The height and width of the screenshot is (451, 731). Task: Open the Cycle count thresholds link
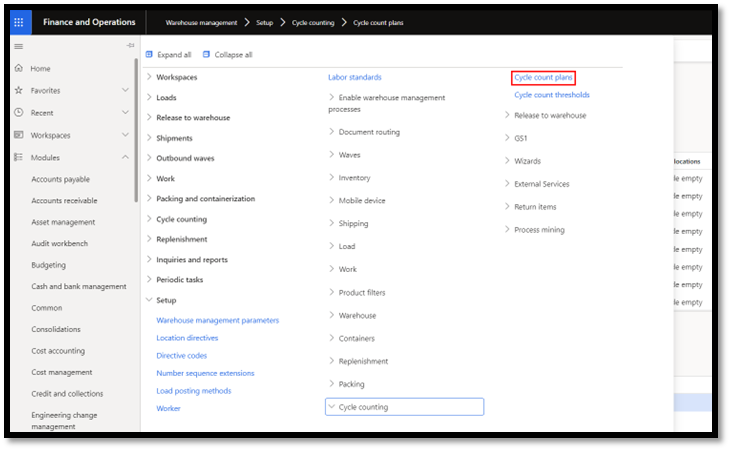tap(551, 95)
